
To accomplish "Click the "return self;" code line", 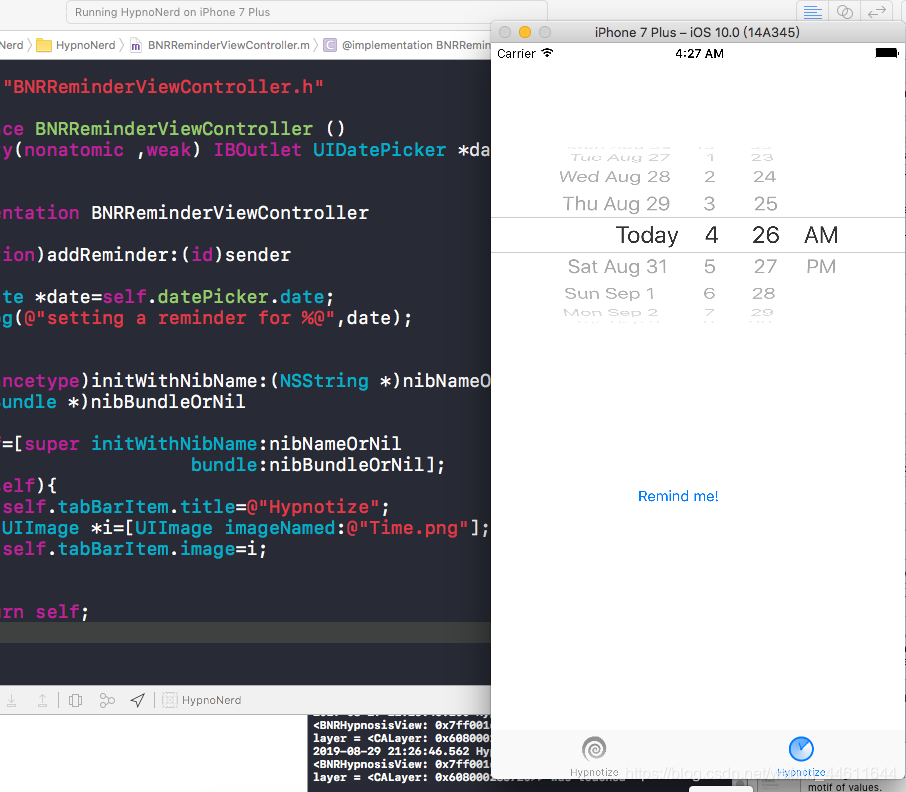I will (44, 612).
